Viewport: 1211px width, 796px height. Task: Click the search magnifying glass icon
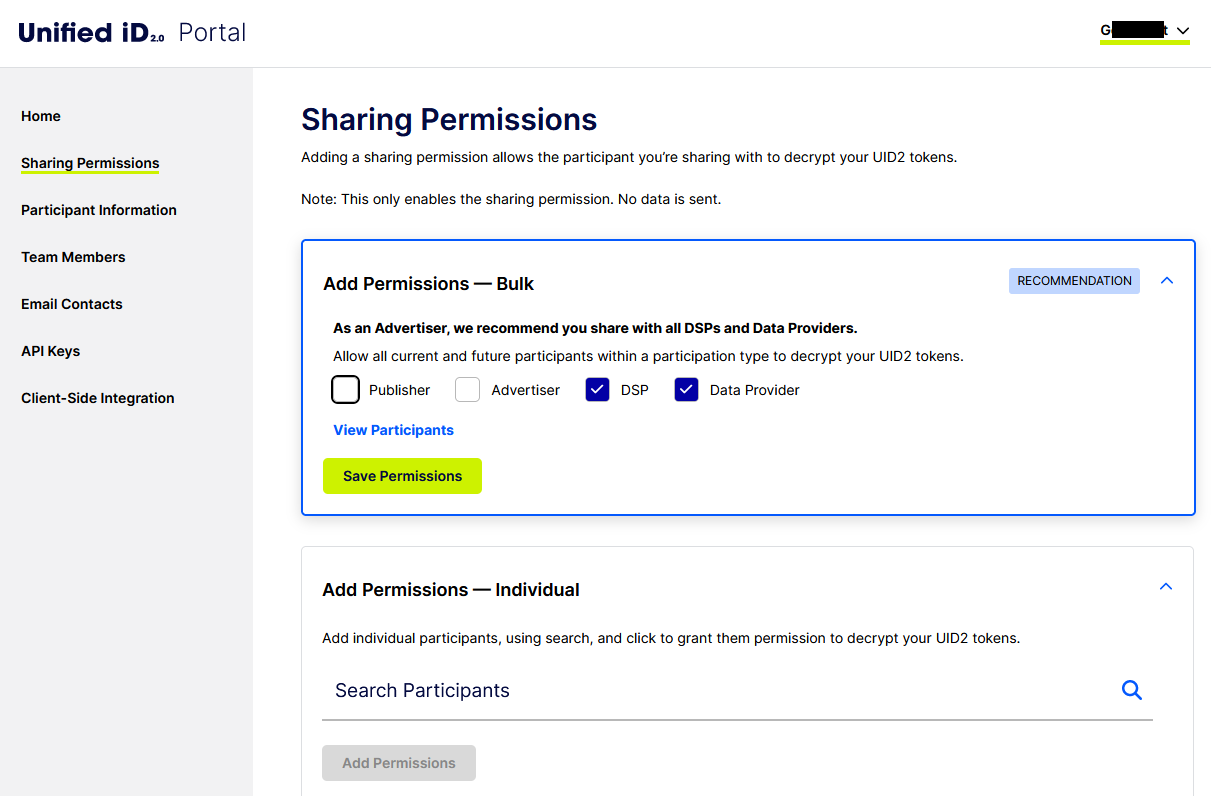(1131, 690)
